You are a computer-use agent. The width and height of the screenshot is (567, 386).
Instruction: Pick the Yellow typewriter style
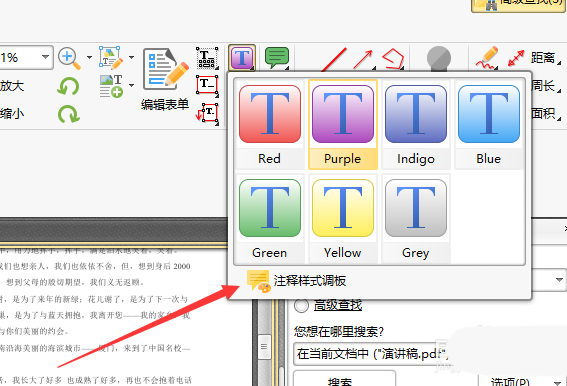click(x=343, y=219)
